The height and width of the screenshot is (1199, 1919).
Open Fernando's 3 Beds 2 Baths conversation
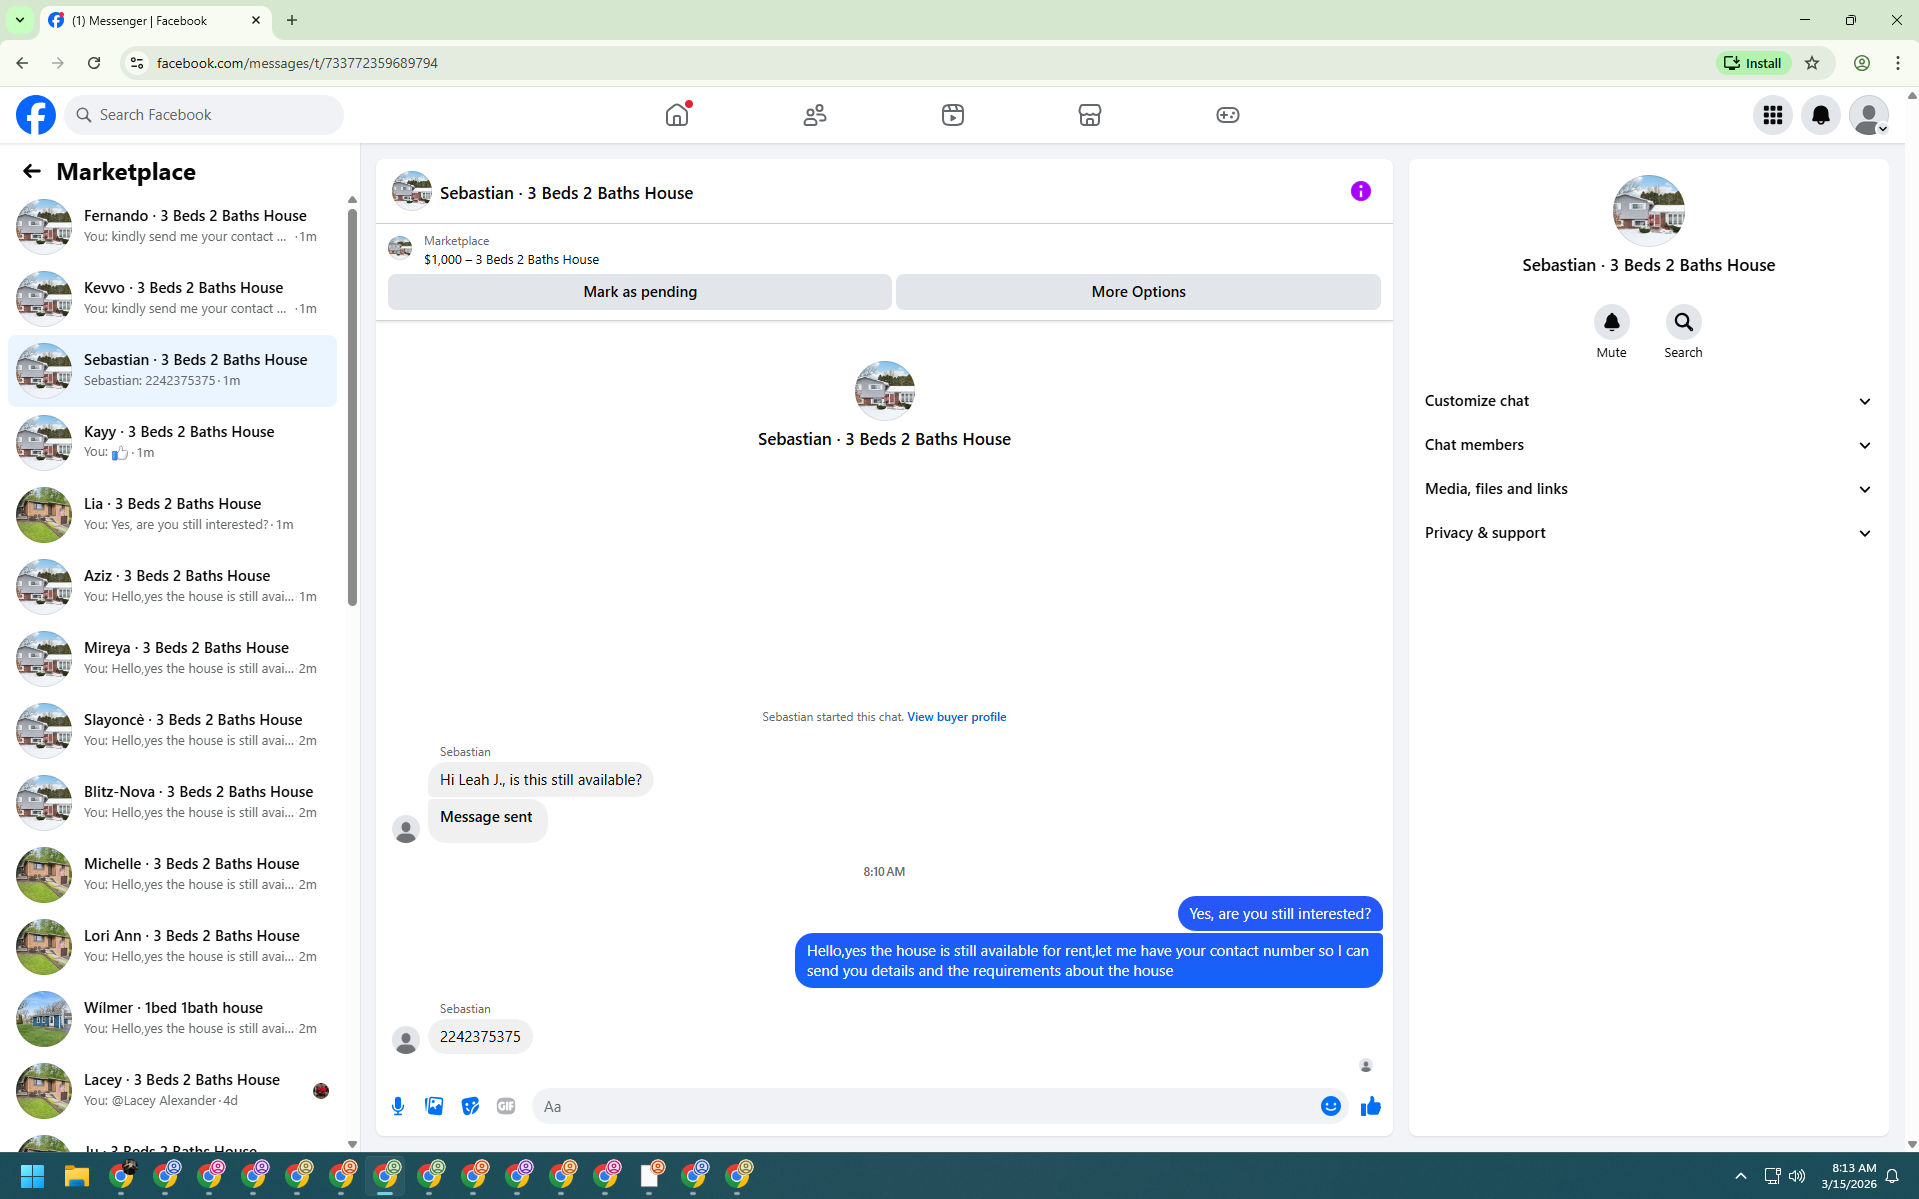172,226
